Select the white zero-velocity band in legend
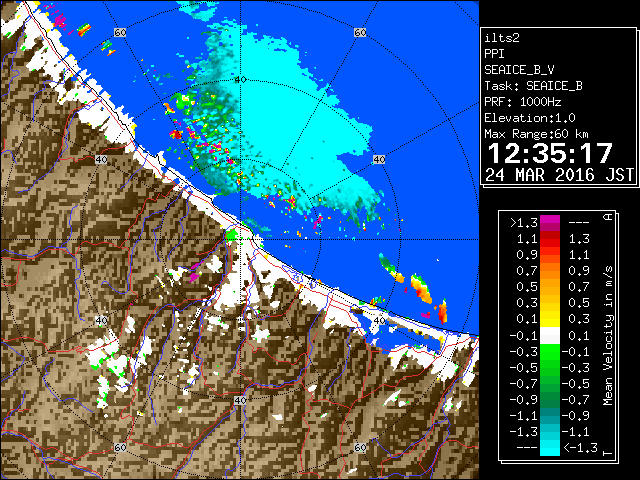Screen dimensions: 640x480 [x=550, y=336]
